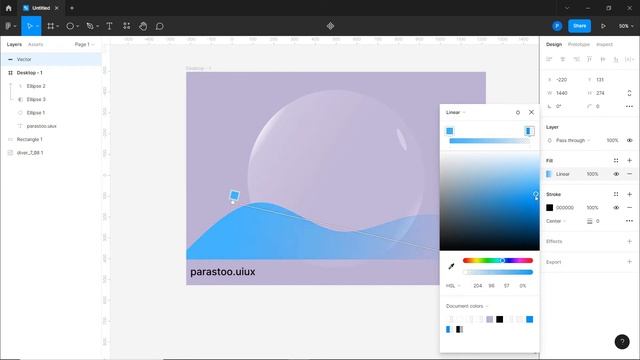This screenshot has width=640, height=360.
Task: Click the user avatar P
Action: (x=557, y=26)
